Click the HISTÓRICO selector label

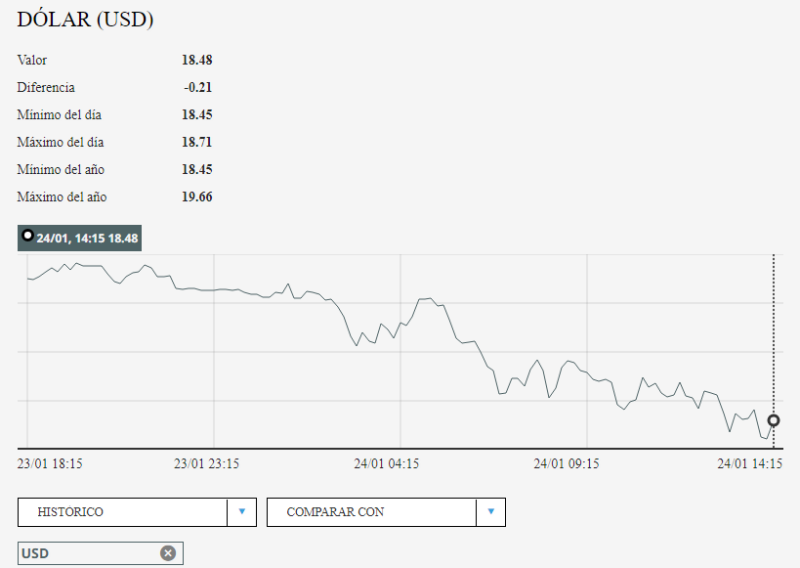(70, 512)
